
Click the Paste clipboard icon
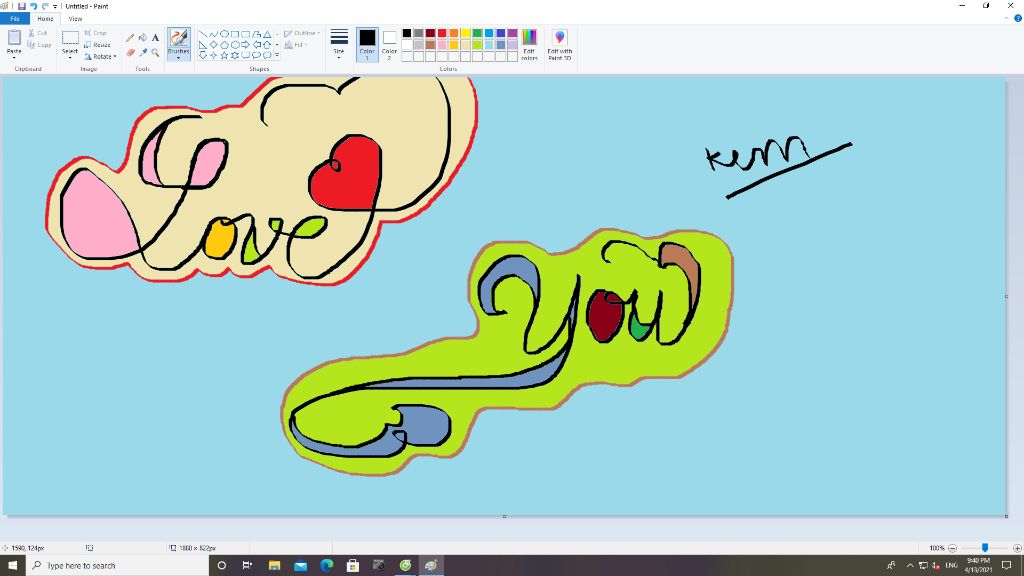[14, 37]
